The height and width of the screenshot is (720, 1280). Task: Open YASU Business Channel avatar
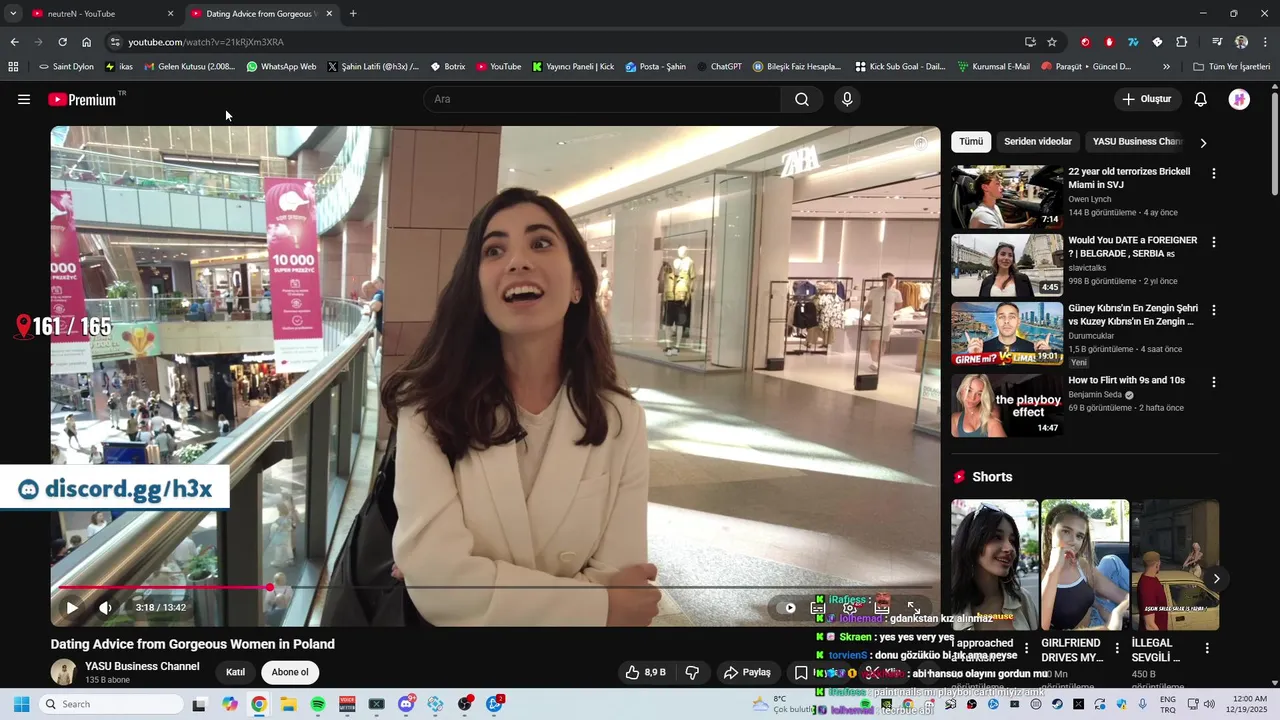pyautogui.click(x=64, y=672)
